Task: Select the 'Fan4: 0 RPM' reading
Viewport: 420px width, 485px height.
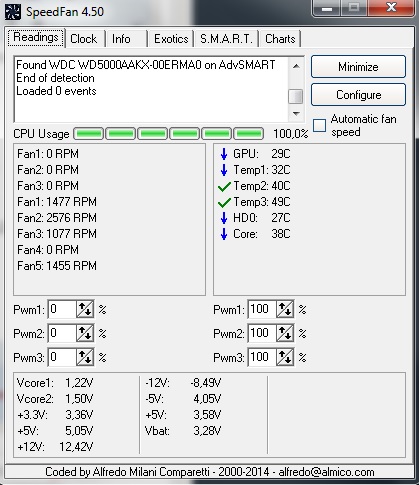Action: click(48, 250)
